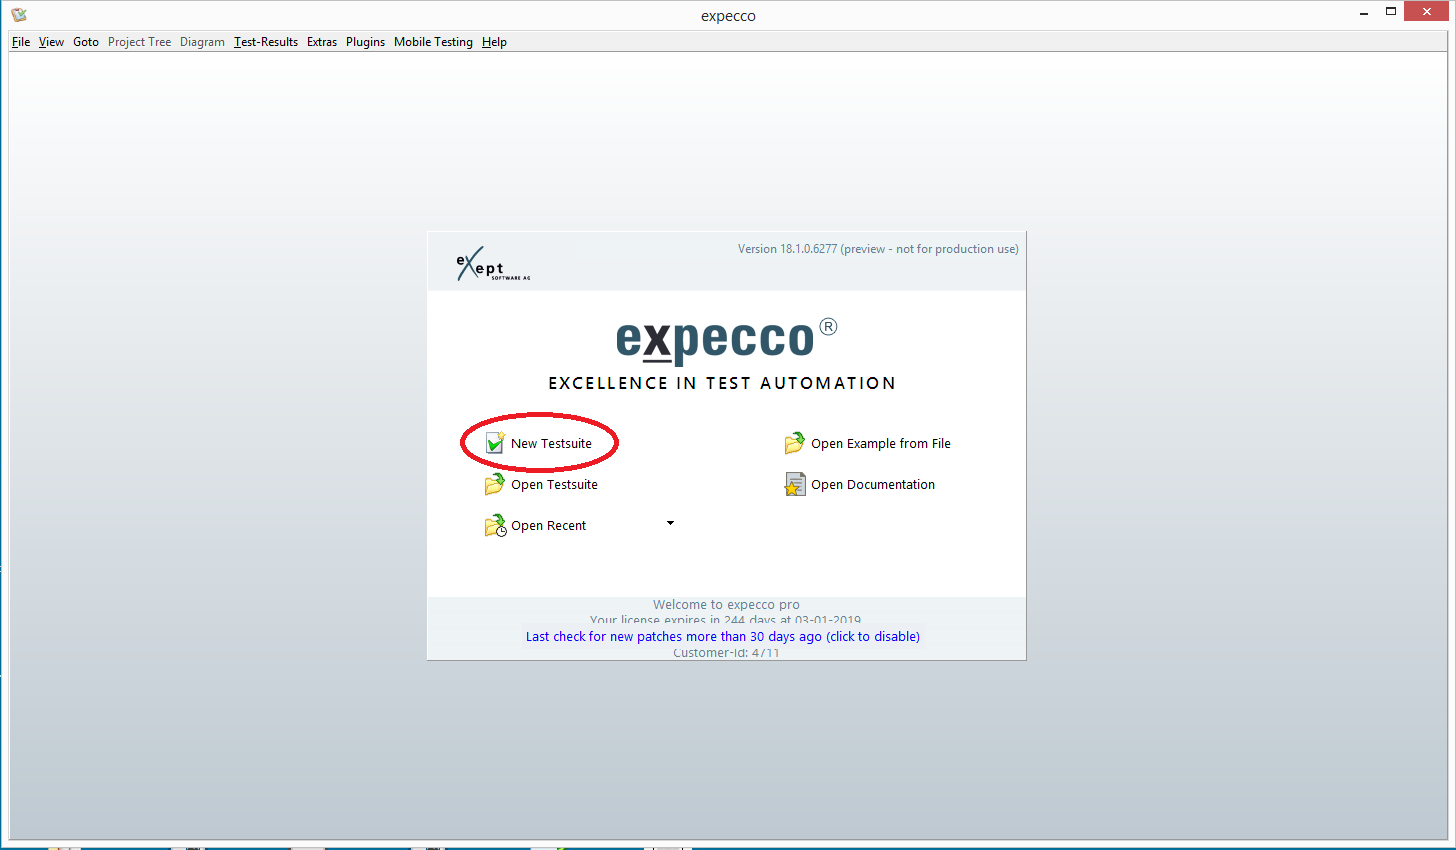Click the Open Recent folder-clock icon
1456x850 pixels.
[x=495, y=525]
